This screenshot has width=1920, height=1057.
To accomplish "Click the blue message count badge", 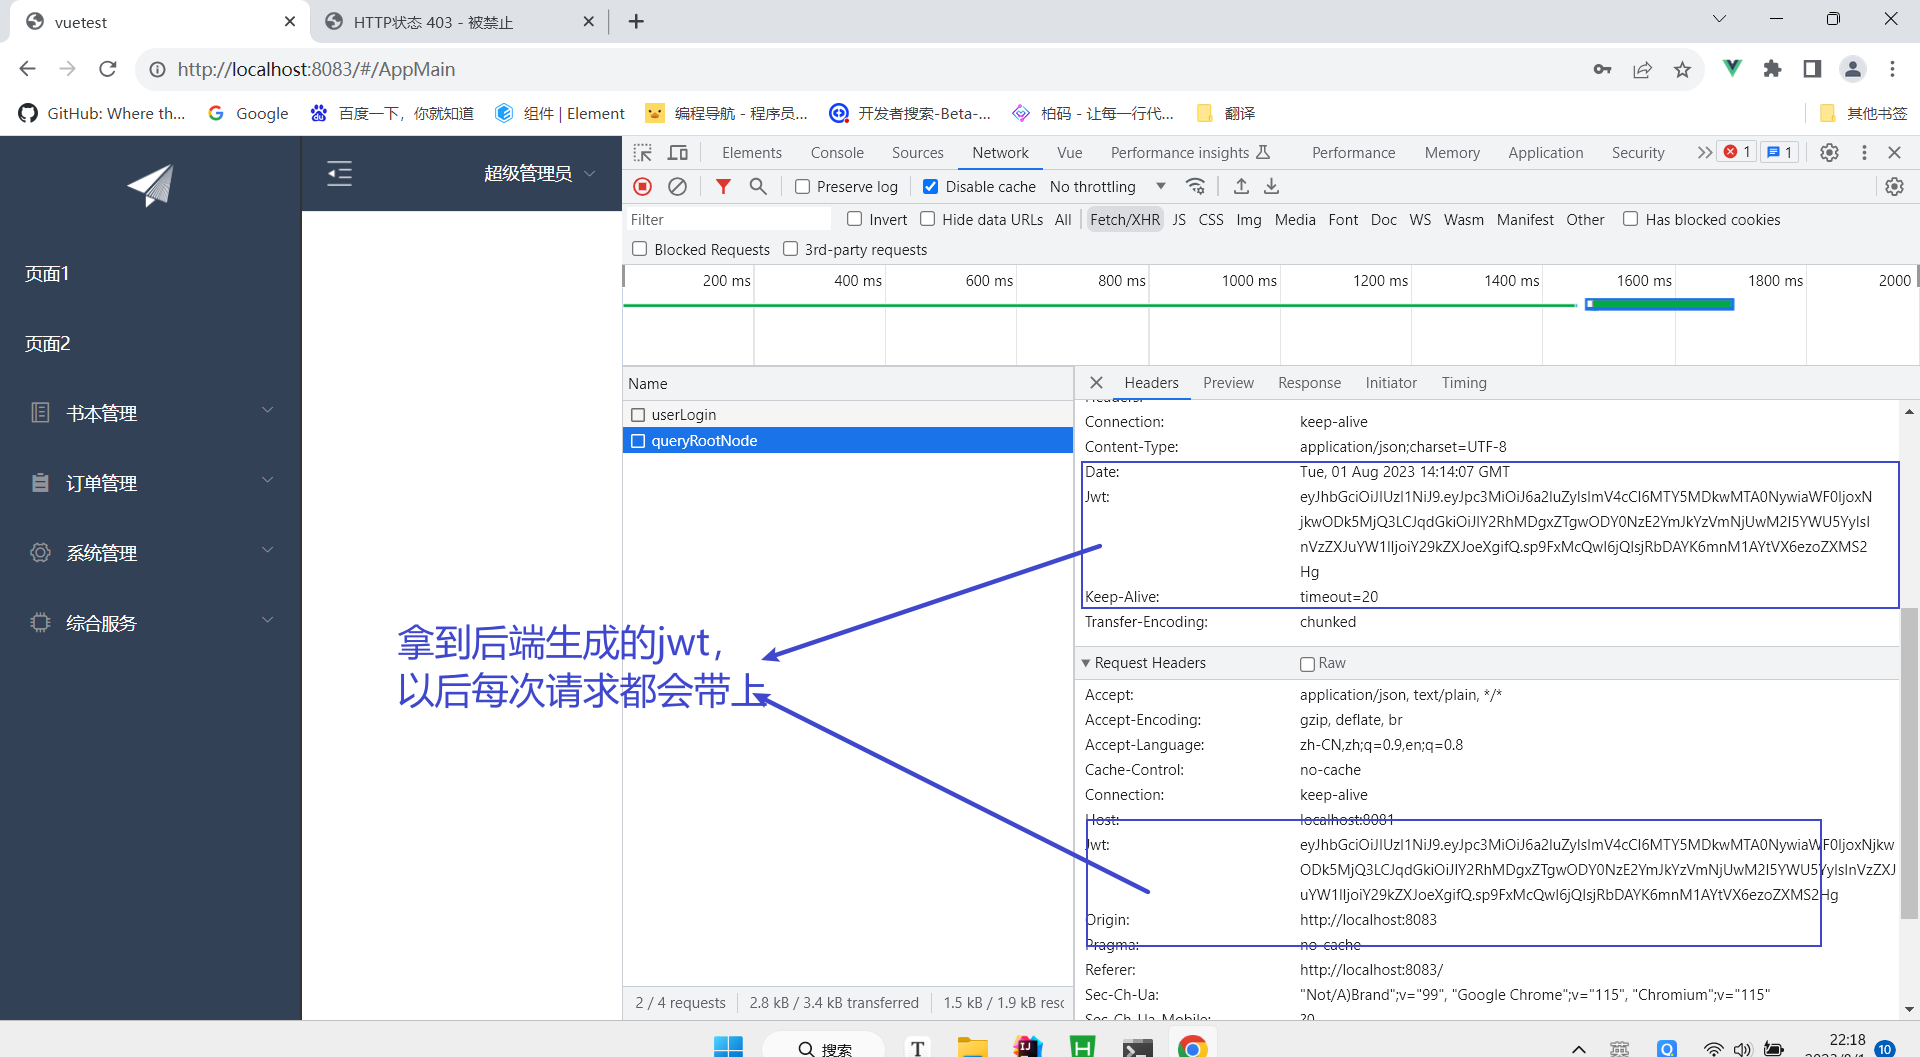I will coord(1779,152).
